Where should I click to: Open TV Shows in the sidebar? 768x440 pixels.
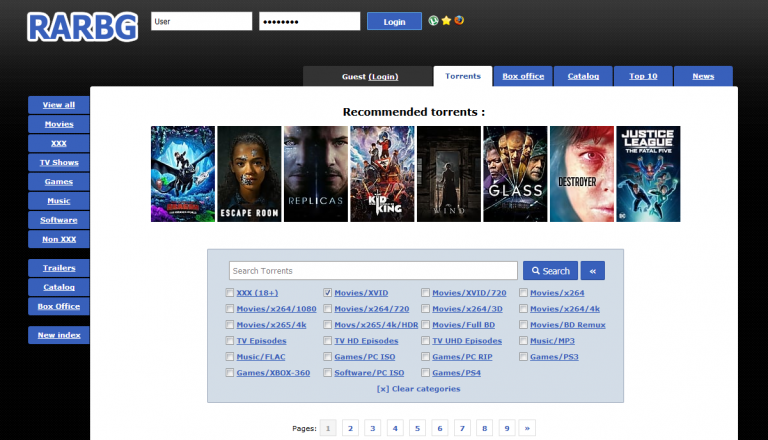point(59,162)
